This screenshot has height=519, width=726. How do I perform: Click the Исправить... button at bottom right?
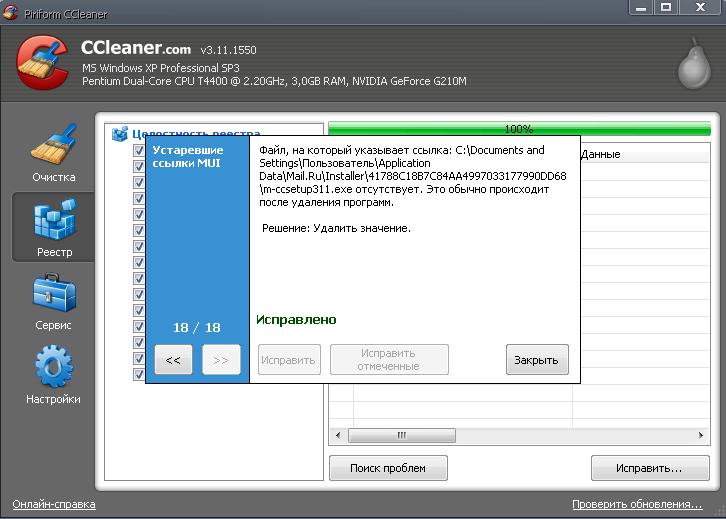pyautogui.click(x=649, y=468)
